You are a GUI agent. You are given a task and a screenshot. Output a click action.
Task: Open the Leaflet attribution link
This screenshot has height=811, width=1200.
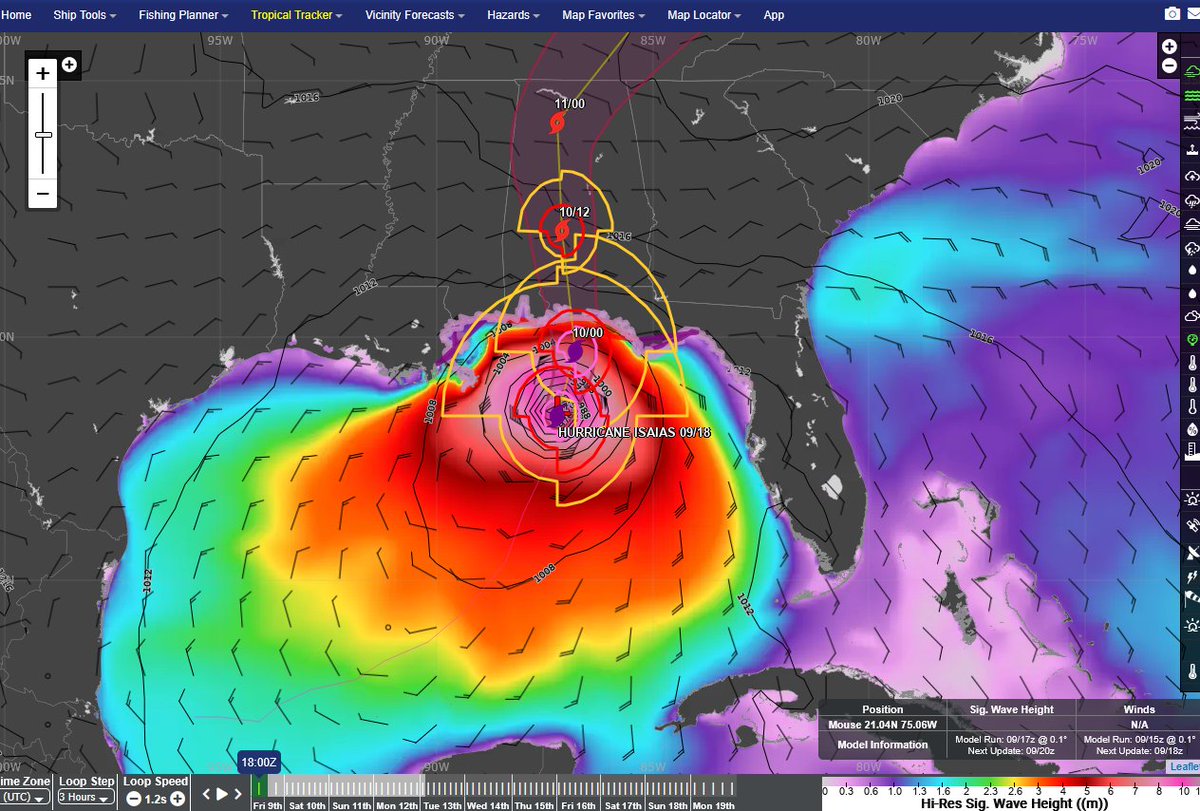pyautogui.click(x=1184, y=767)
